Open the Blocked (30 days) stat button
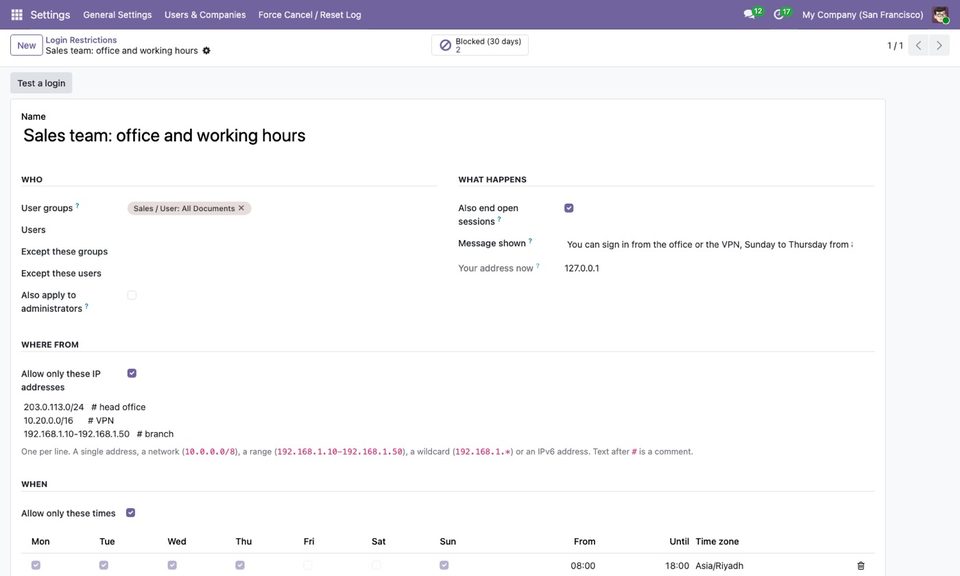This screenshot has width=960, height=576. point(480,45)
